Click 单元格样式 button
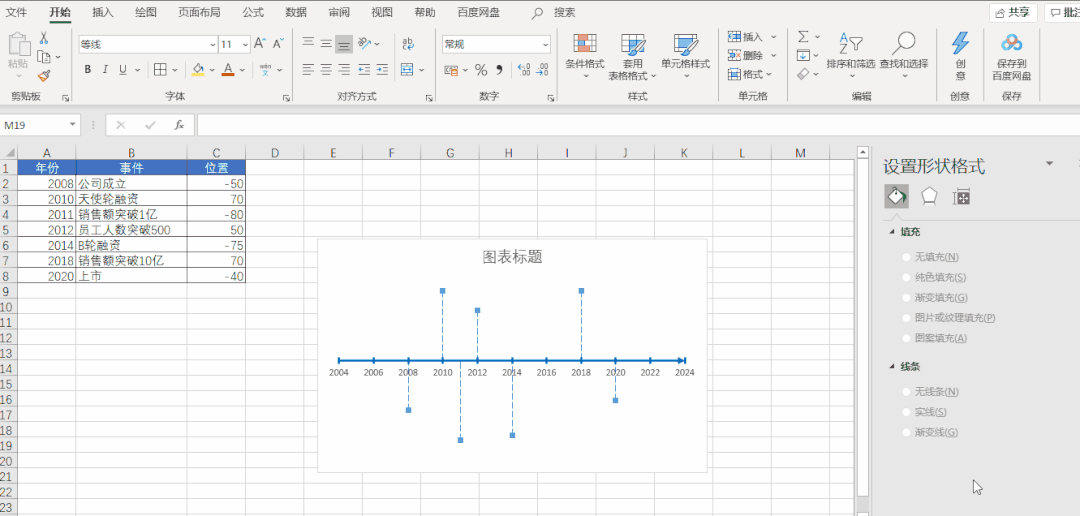This screenshot has height=516, width=1080. click(686, 56)
